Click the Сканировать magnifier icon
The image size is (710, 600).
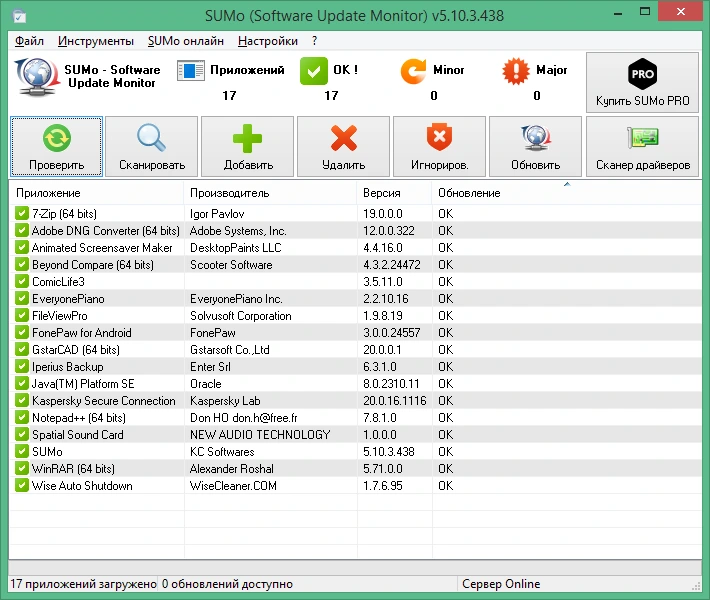[152, 137]
